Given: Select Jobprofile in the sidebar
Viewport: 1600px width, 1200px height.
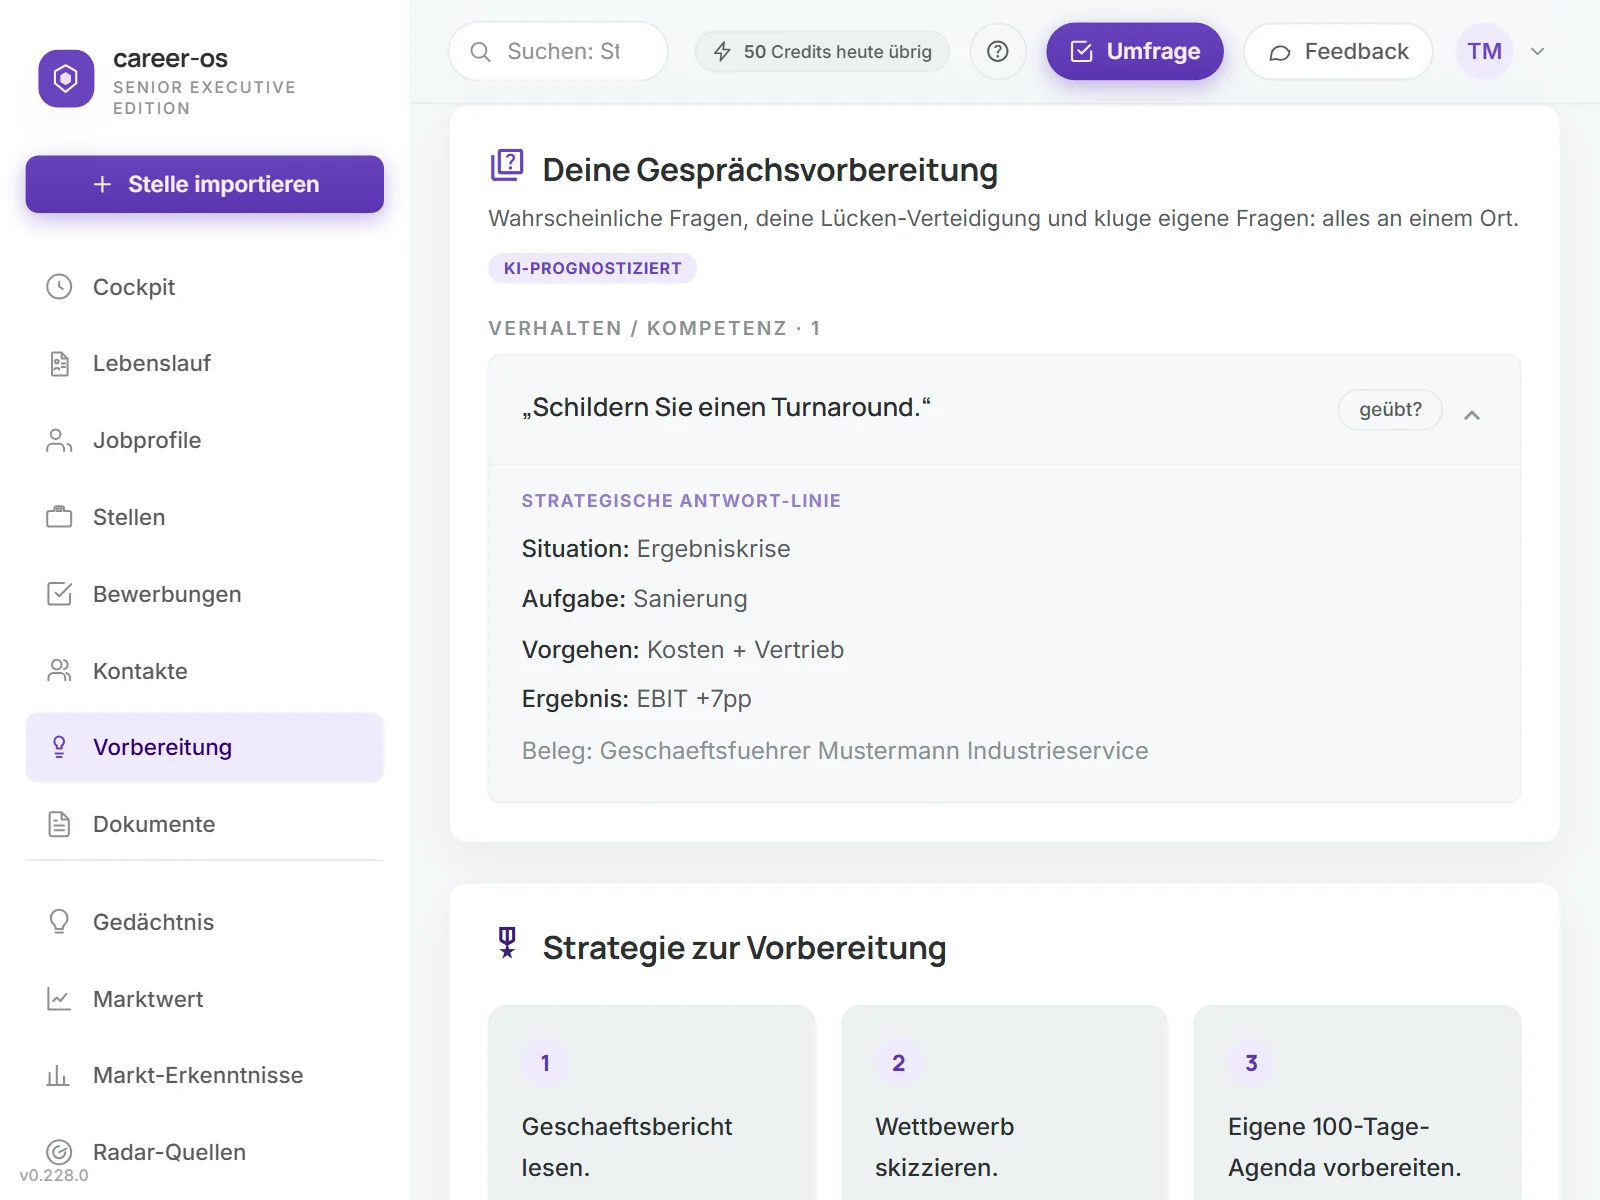Looking at the screenshot, I should pyautogui.click(x=205, y=441).
